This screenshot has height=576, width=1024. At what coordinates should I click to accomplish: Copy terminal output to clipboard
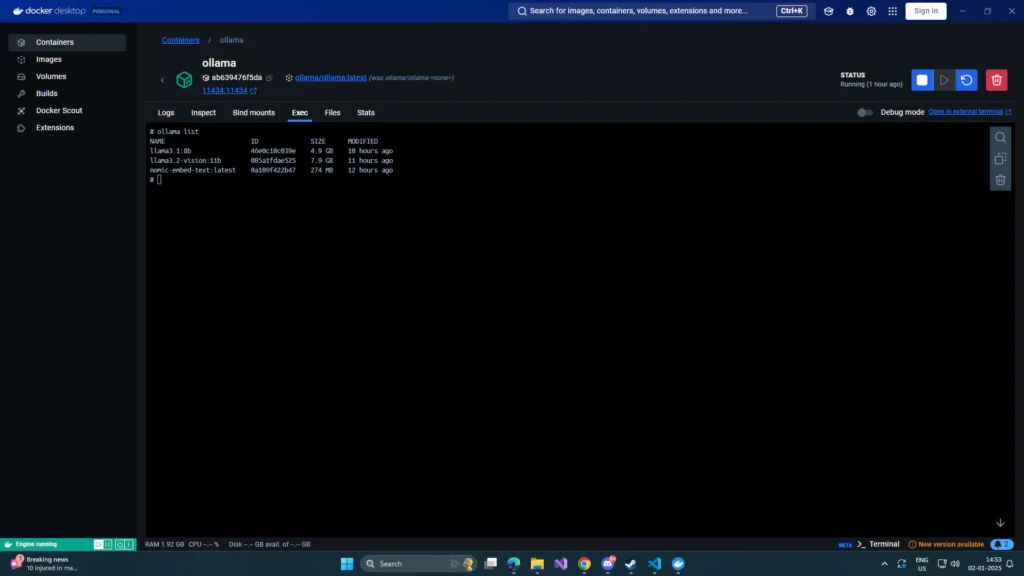pos(1000,159)
